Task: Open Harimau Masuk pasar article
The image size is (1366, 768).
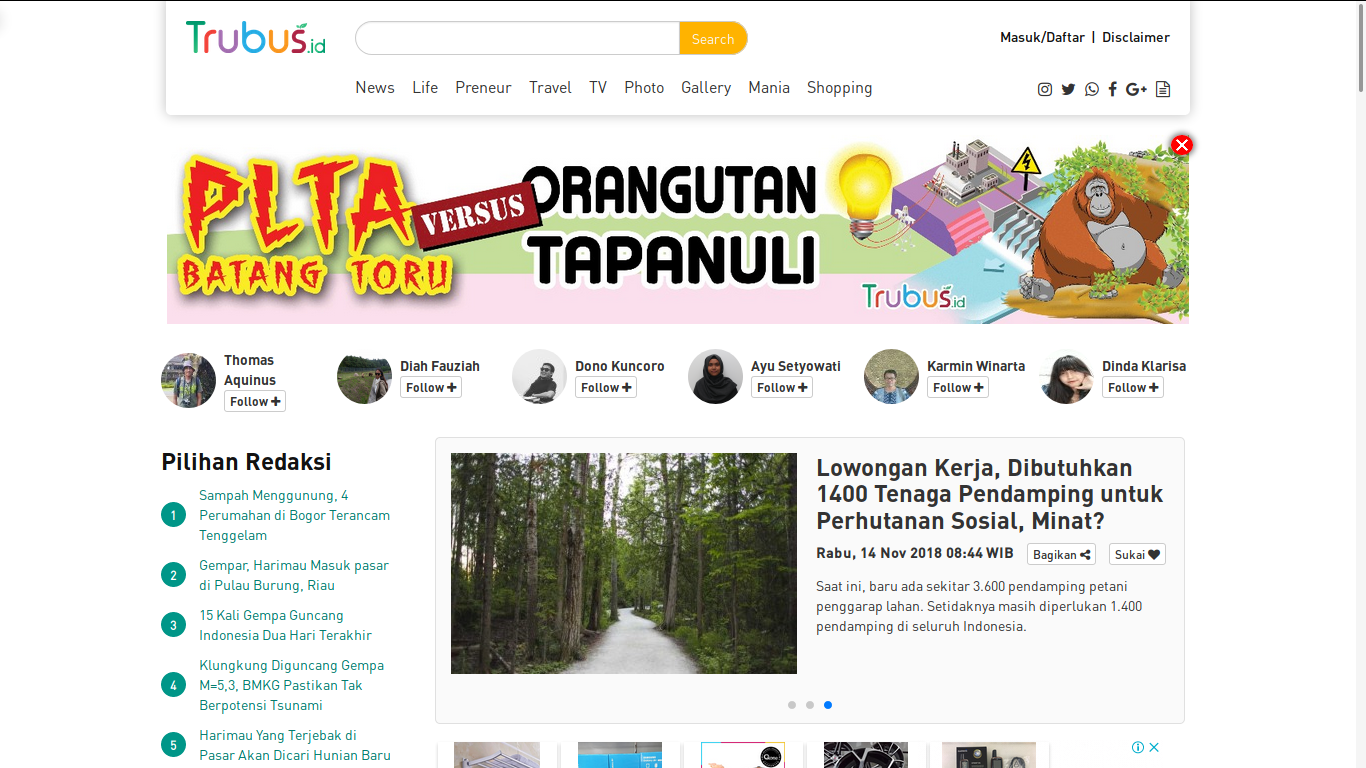Action: tap(294, 575)
